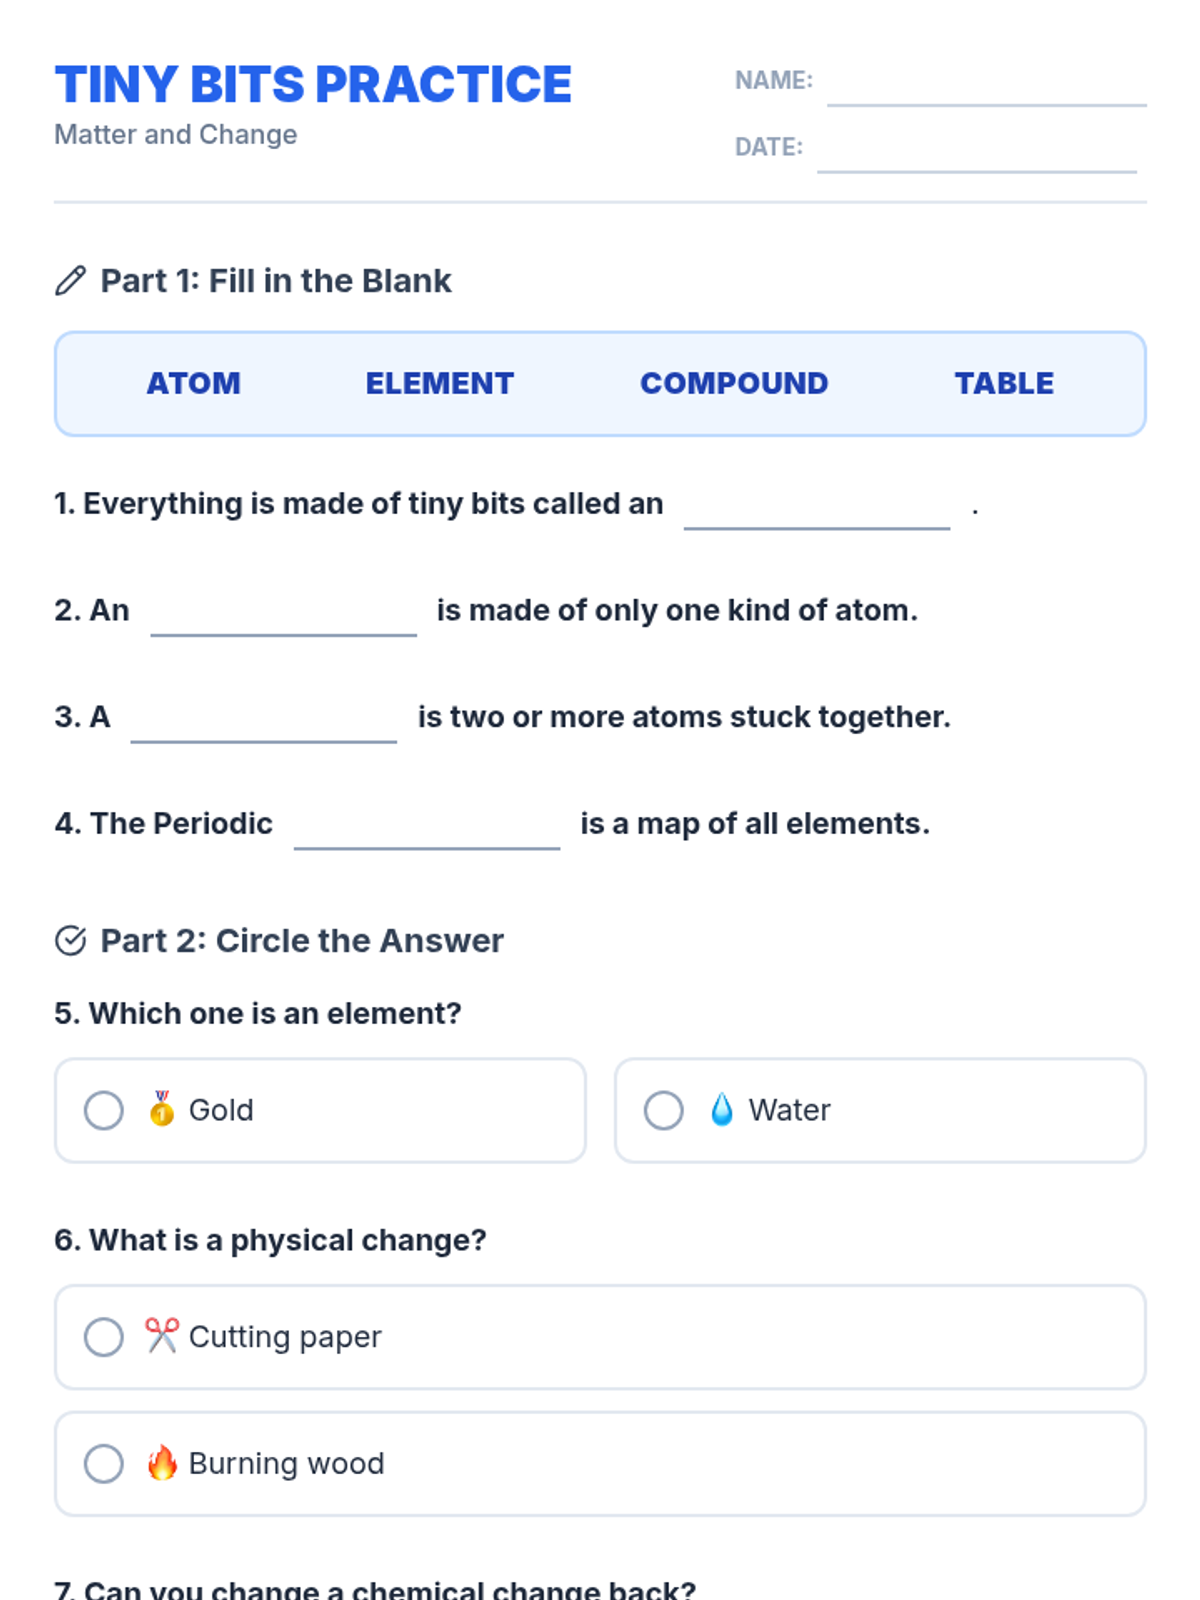
Task: Select the Gold radio button
Action: (x=104, y=1110)
